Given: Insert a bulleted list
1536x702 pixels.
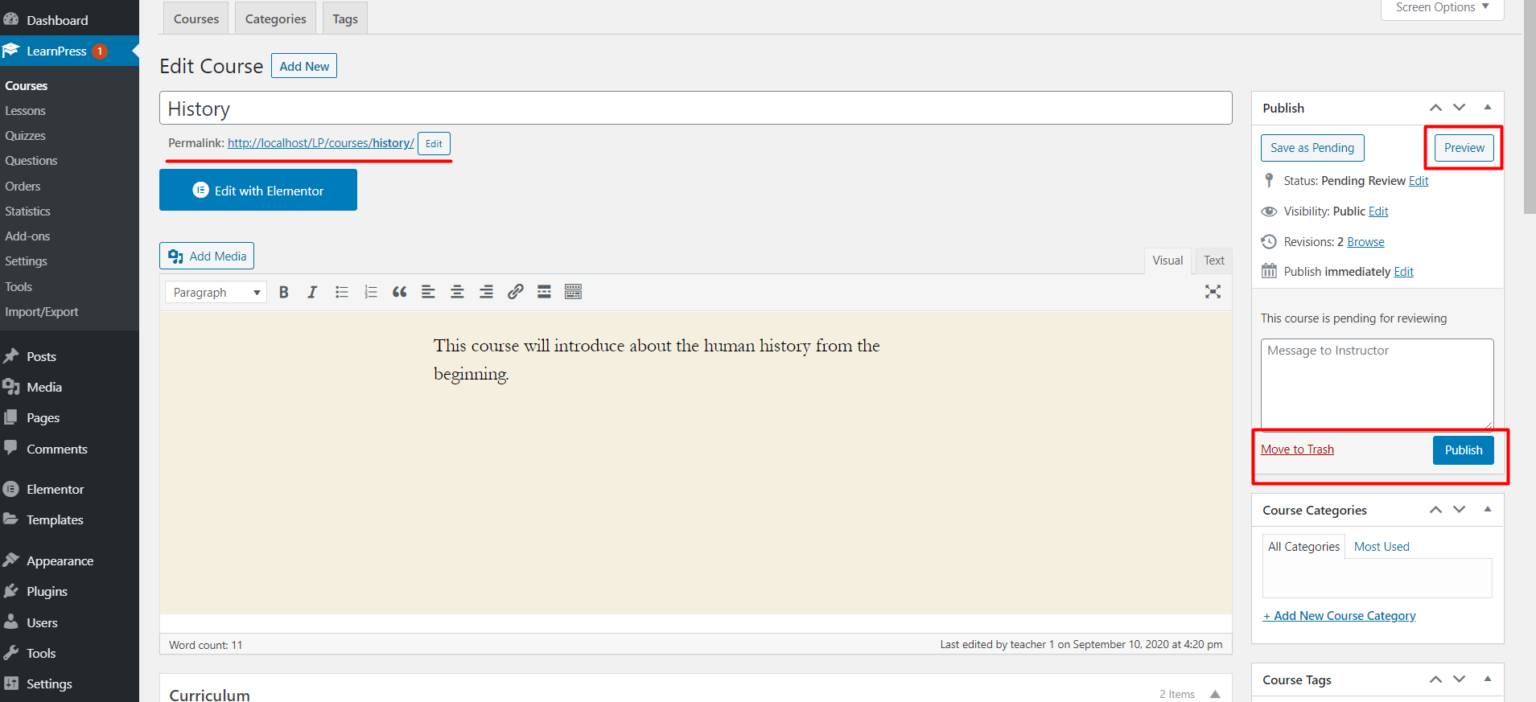Looking at the screenshot, I should (341, 291).
